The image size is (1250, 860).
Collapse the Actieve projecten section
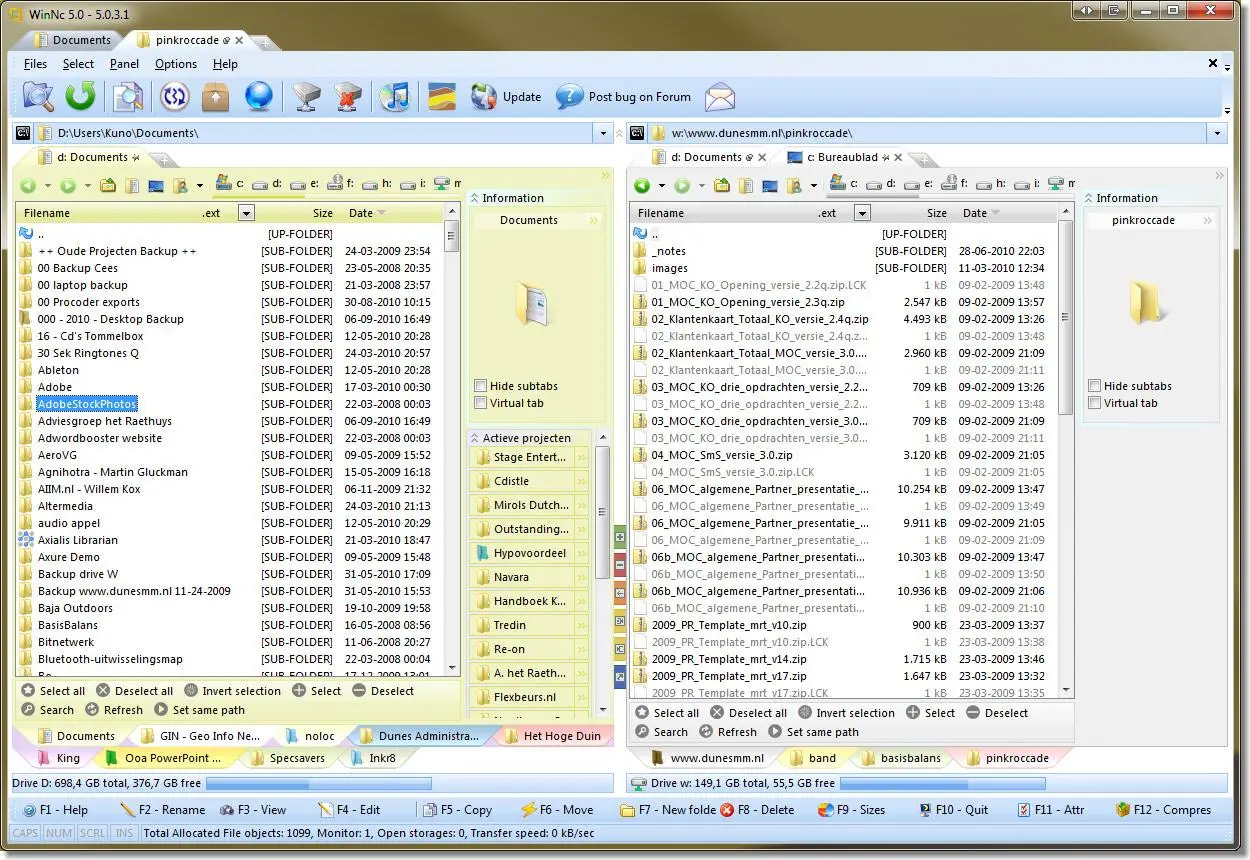coord(475,438)
